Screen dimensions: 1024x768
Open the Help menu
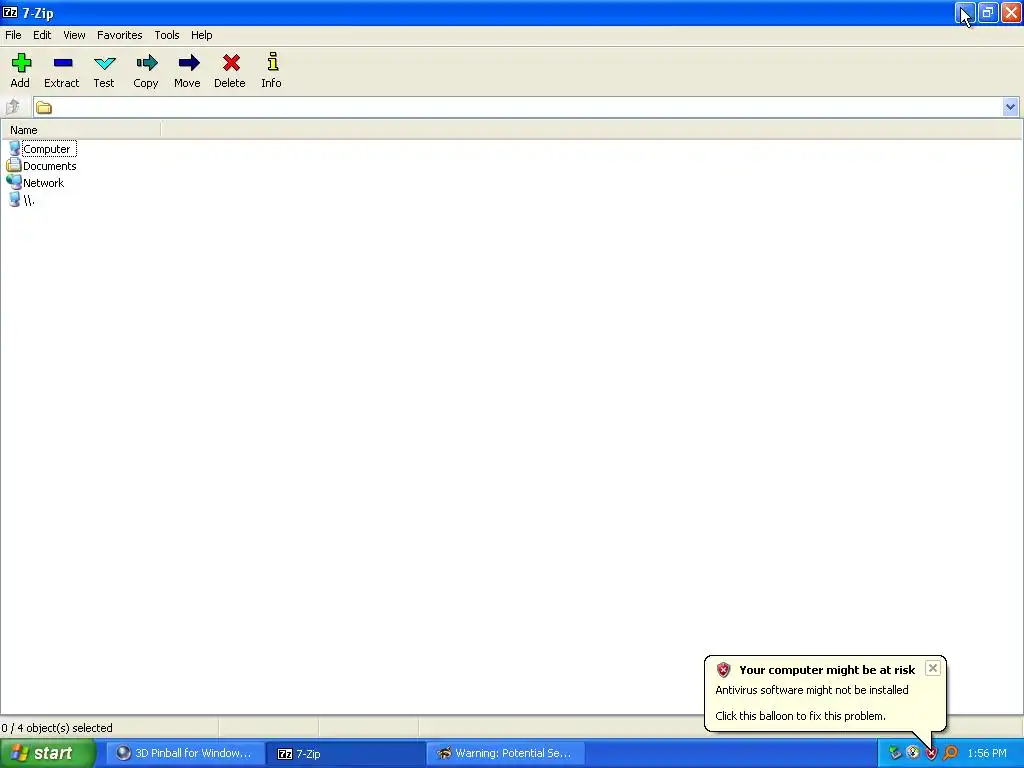[x=202, y=35]
